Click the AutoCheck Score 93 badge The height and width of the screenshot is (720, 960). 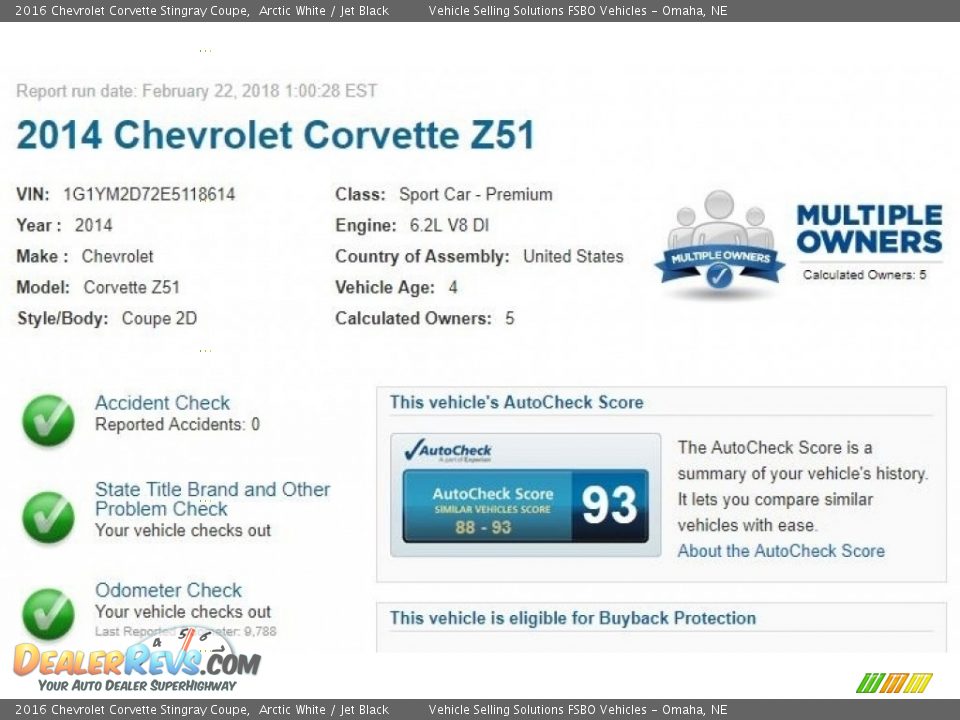[x=526, y=505]
